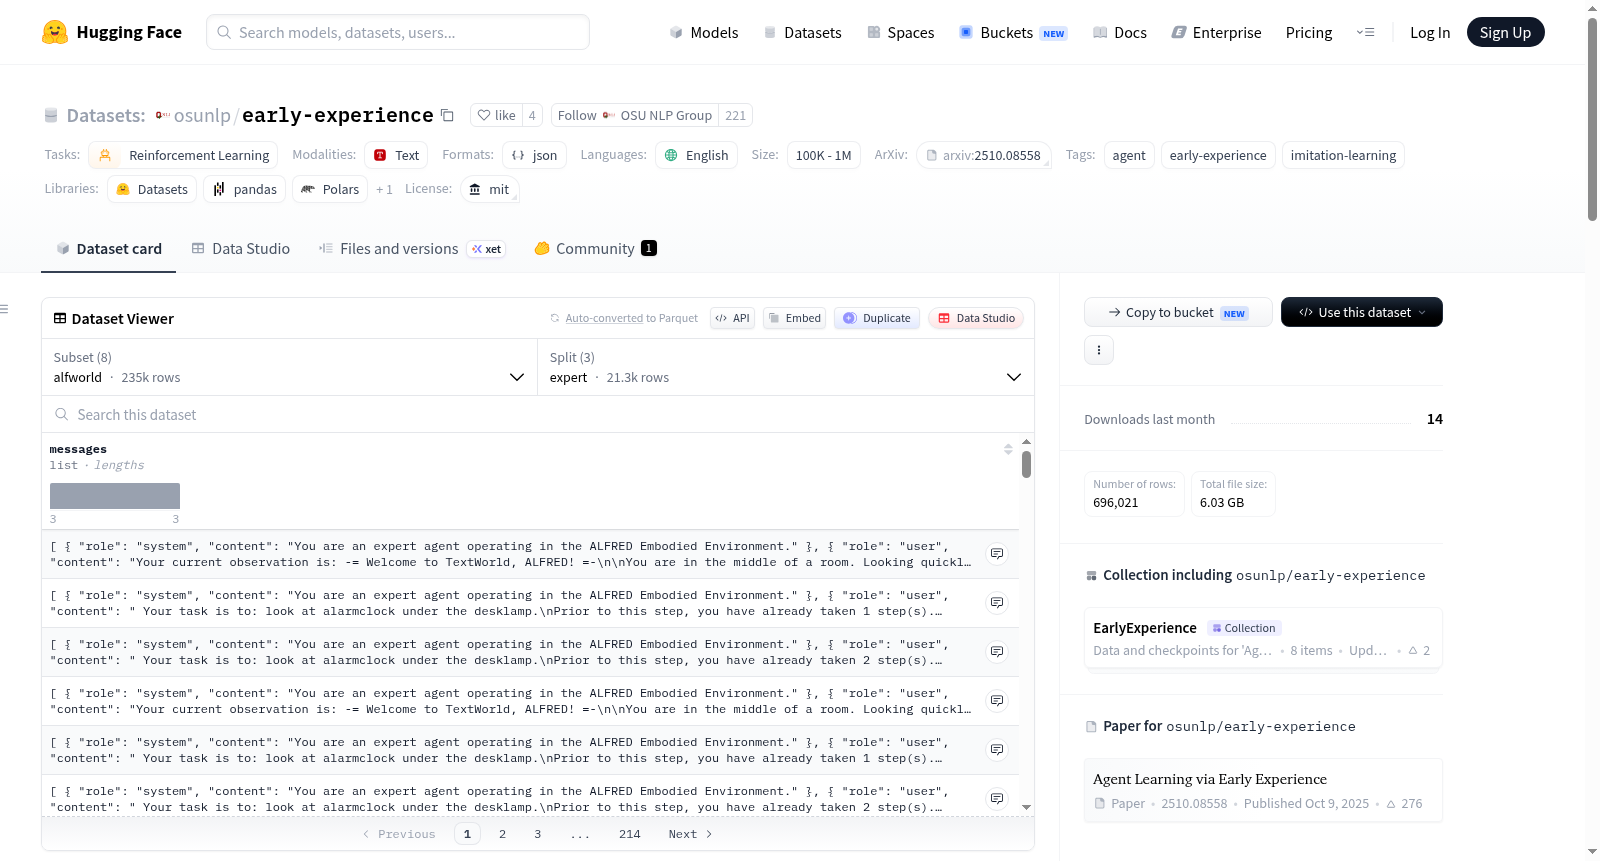Expand the +1 more libraries

(384, 189)
